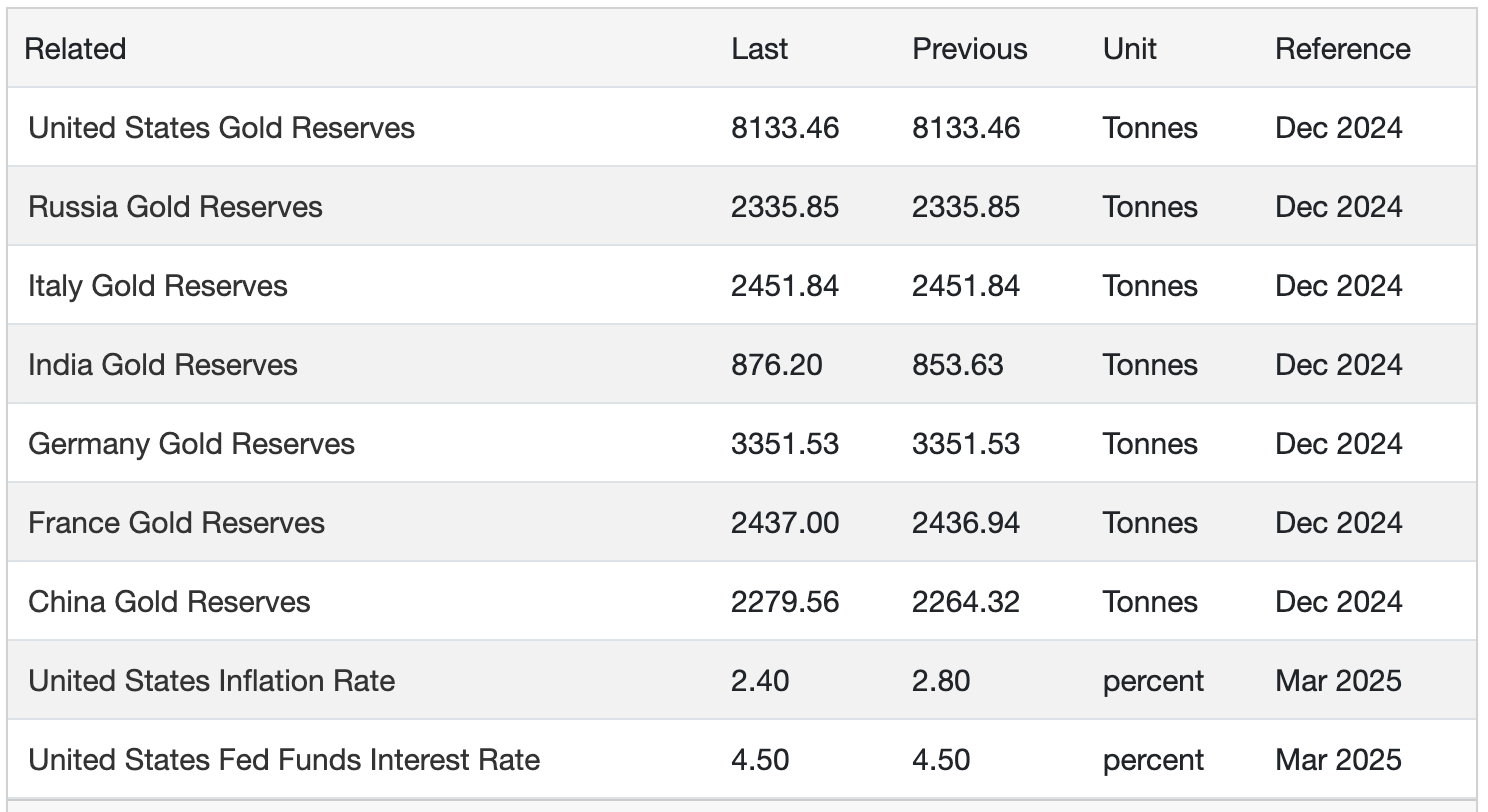Click the 8133.46 last value cell

click(x=784, y=128)
